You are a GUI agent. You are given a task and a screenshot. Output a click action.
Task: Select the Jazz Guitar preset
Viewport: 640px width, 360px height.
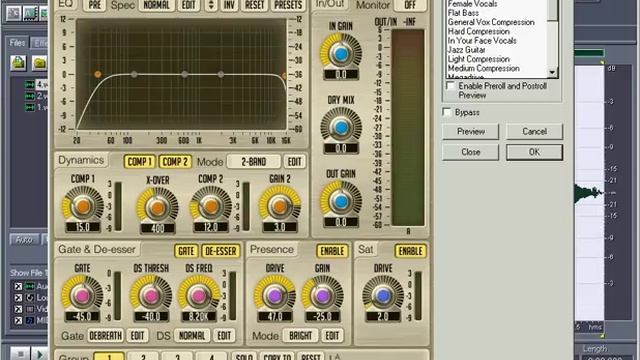467,50
